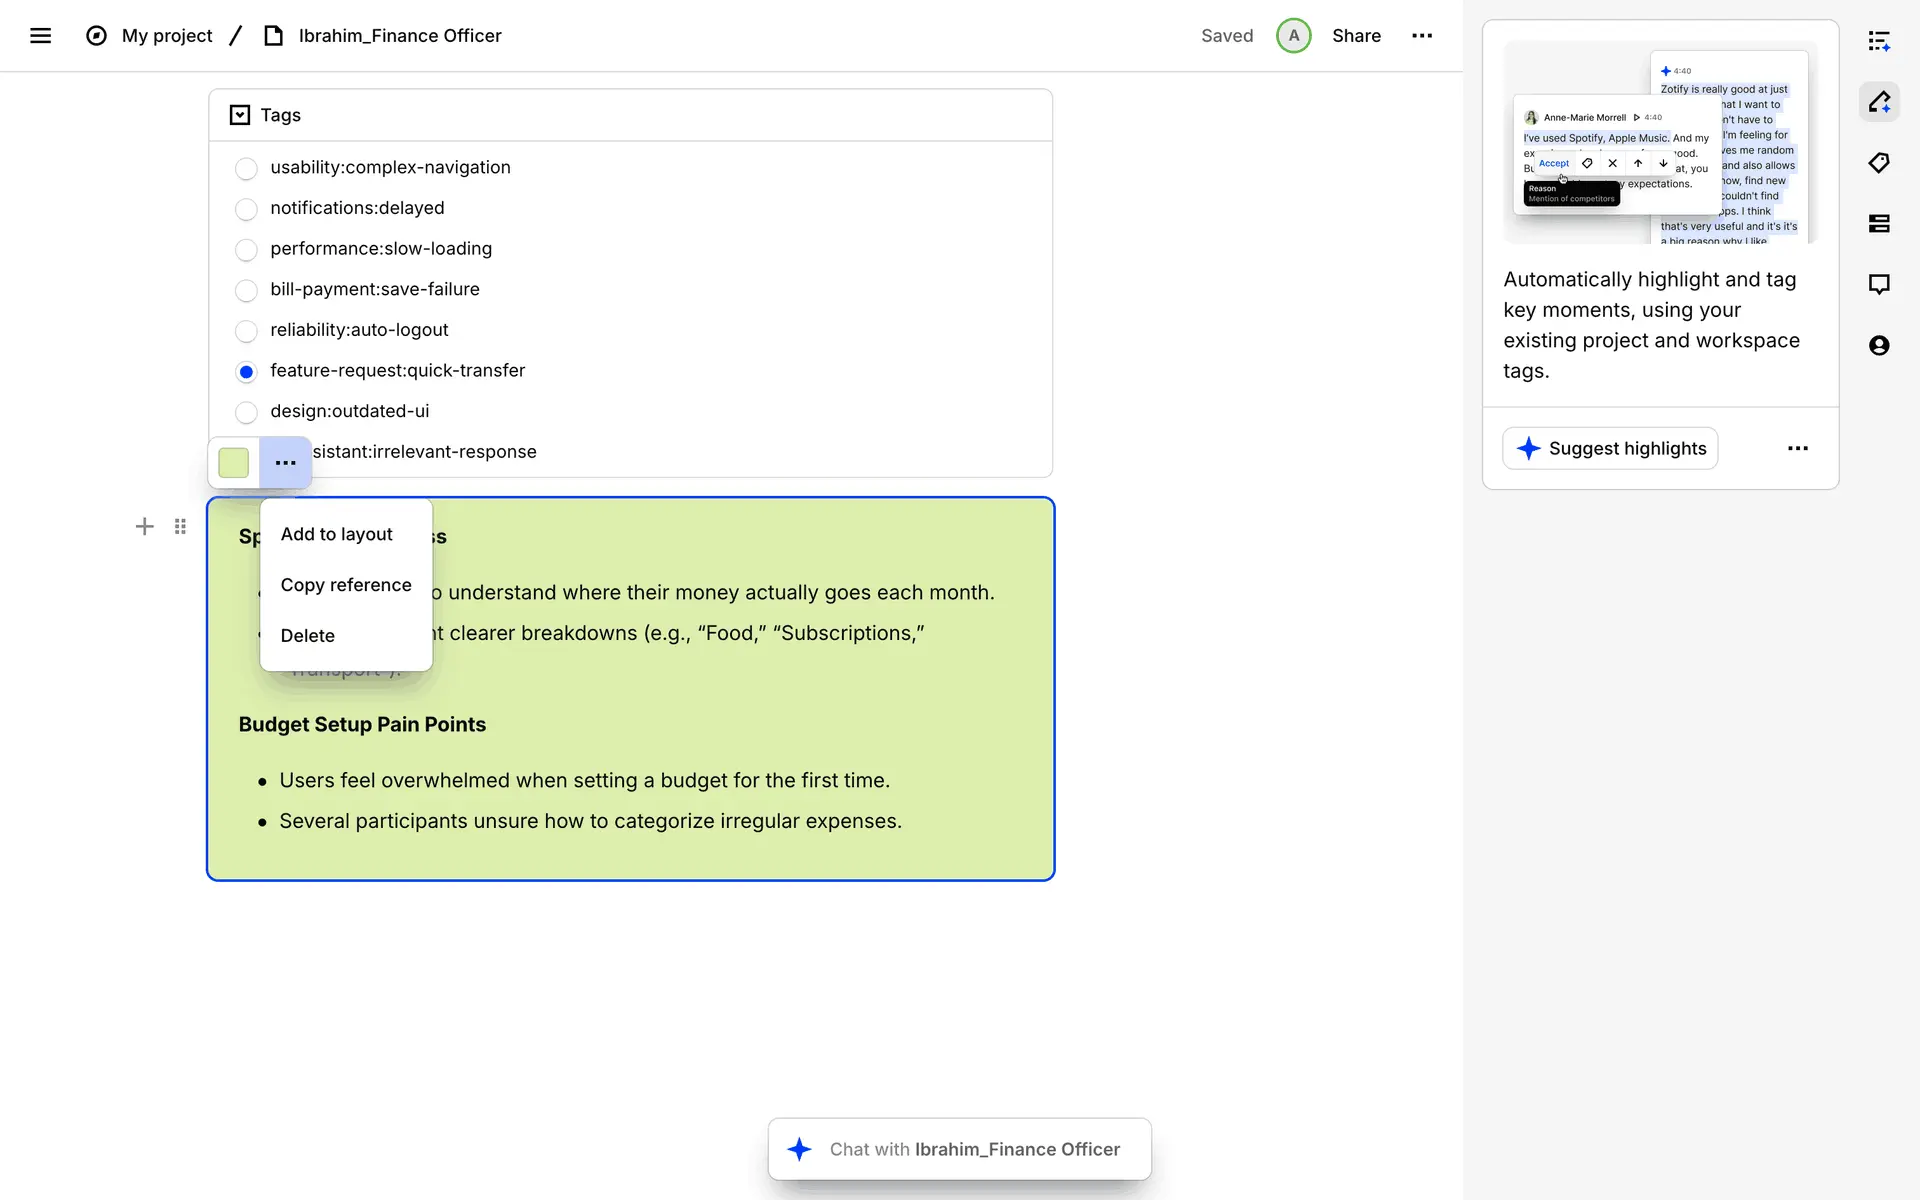Select usability:complex-navigation tag radio
The width and height of the screenshot is (1920, 1200).
click(x=246, y=168)
